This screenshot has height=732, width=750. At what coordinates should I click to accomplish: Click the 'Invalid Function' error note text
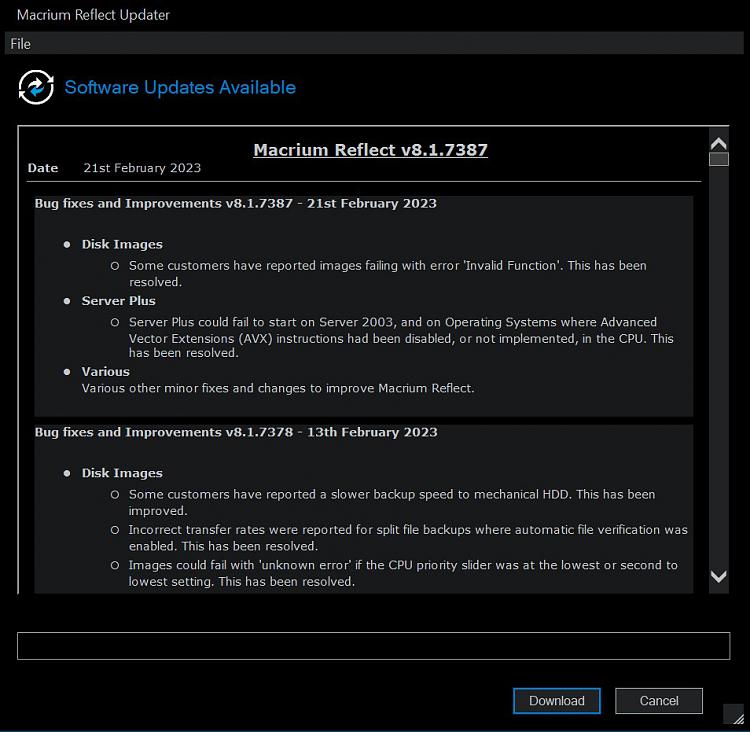tap(387, 274)
